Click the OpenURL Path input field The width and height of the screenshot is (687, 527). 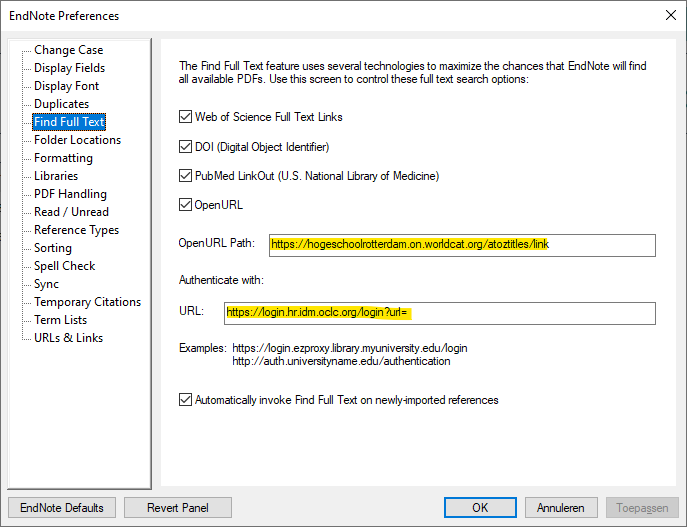pyautogui.click(x=460, y=244)
